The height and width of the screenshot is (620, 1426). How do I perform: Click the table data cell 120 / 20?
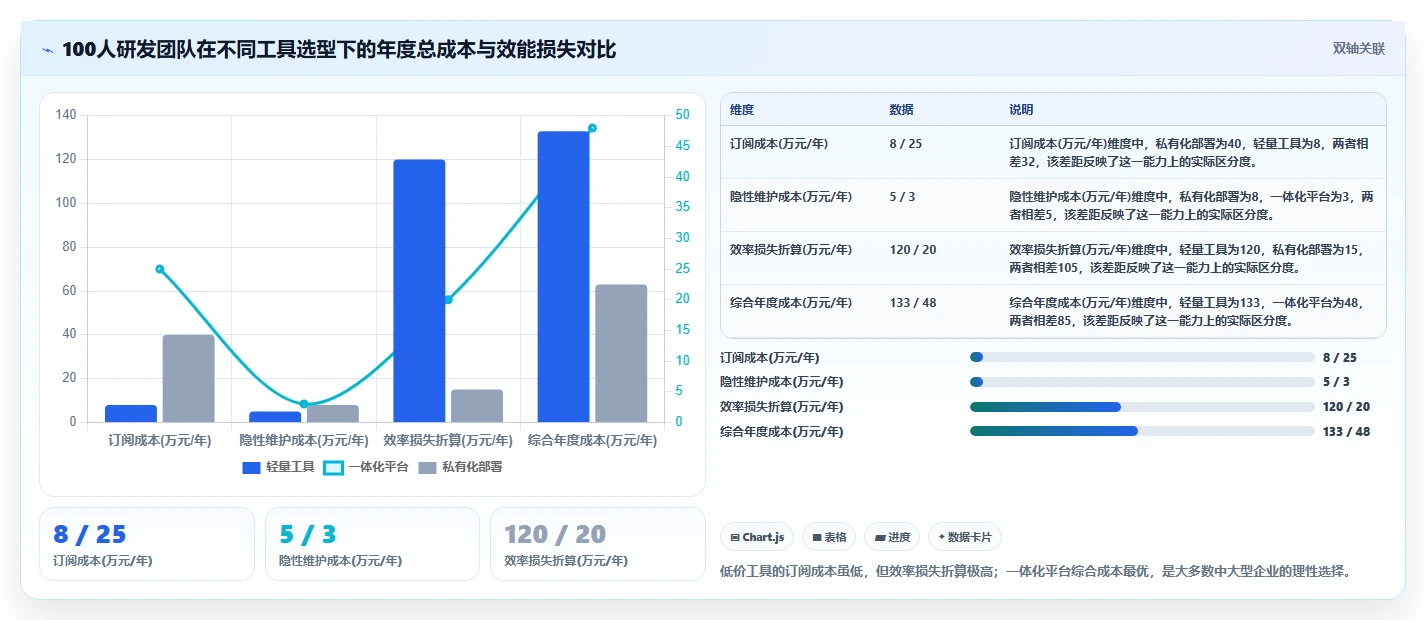pyautogui.click(x=912, y=249)
